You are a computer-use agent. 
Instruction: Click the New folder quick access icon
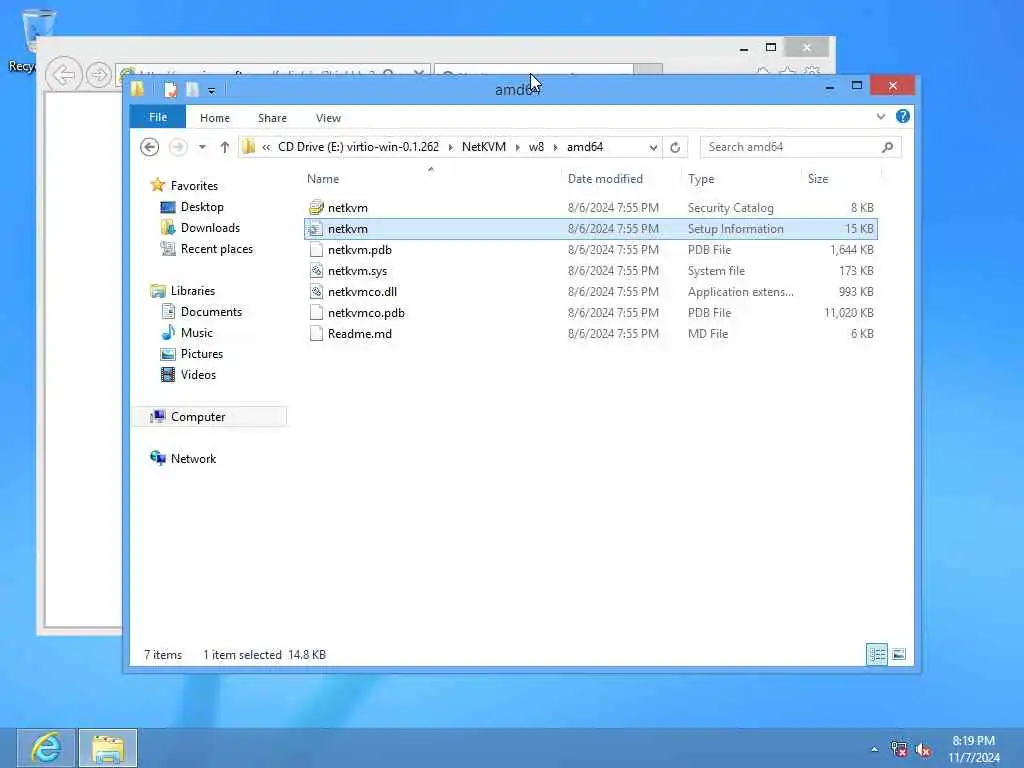click(192, 89)
